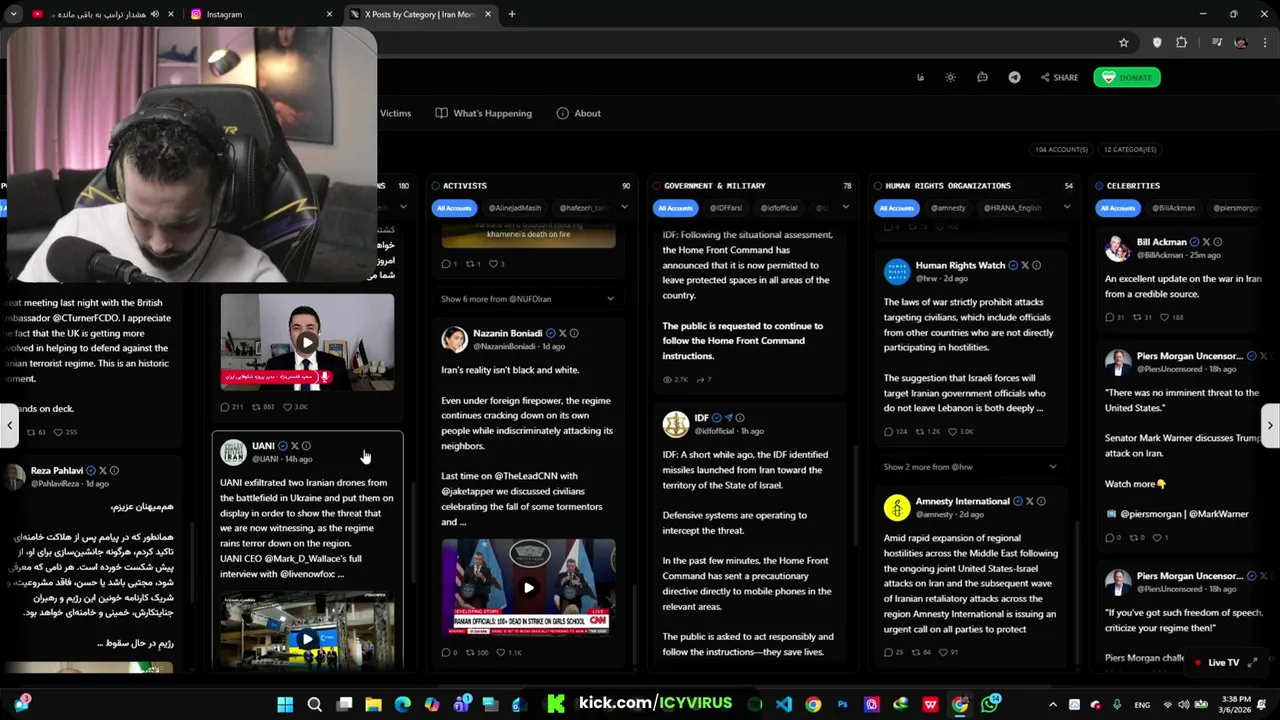Open the X link on Nazanin Boniadi's post
The image size is (1280, 720).
pos(562,333)
